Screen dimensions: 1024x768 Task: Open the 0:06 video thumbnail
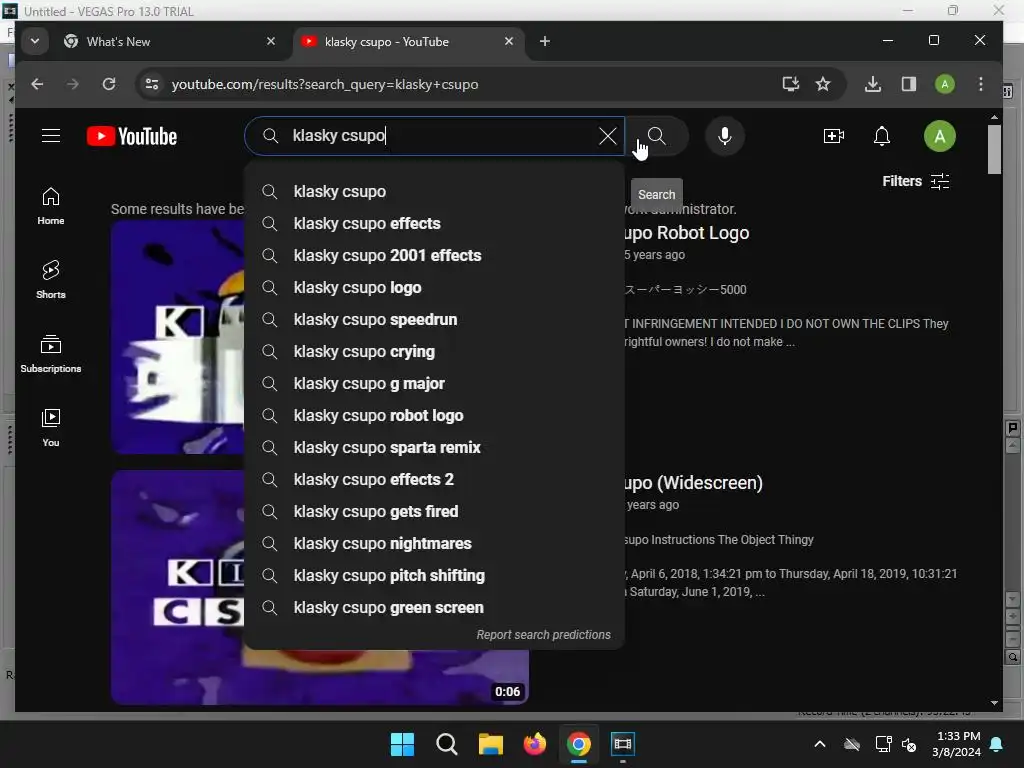point(178,587)
